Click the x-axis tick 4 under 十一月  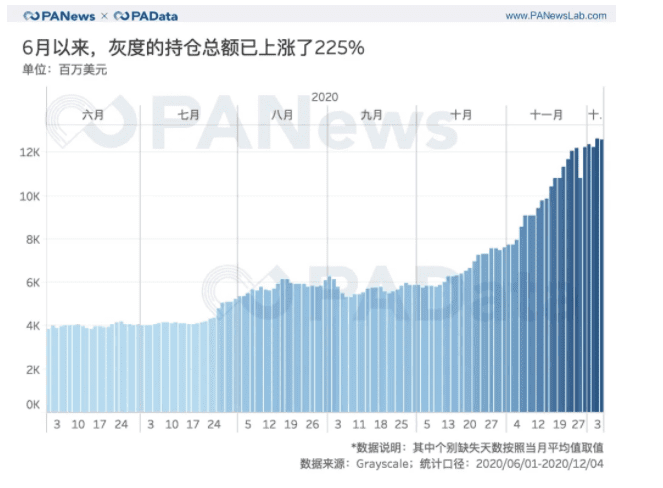pos(517,424)
